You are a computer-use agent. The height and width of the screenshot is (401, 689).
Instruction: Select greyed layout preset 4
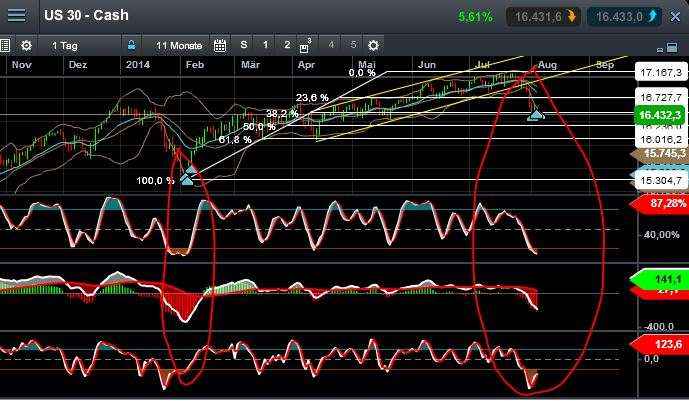coord(331,45)
